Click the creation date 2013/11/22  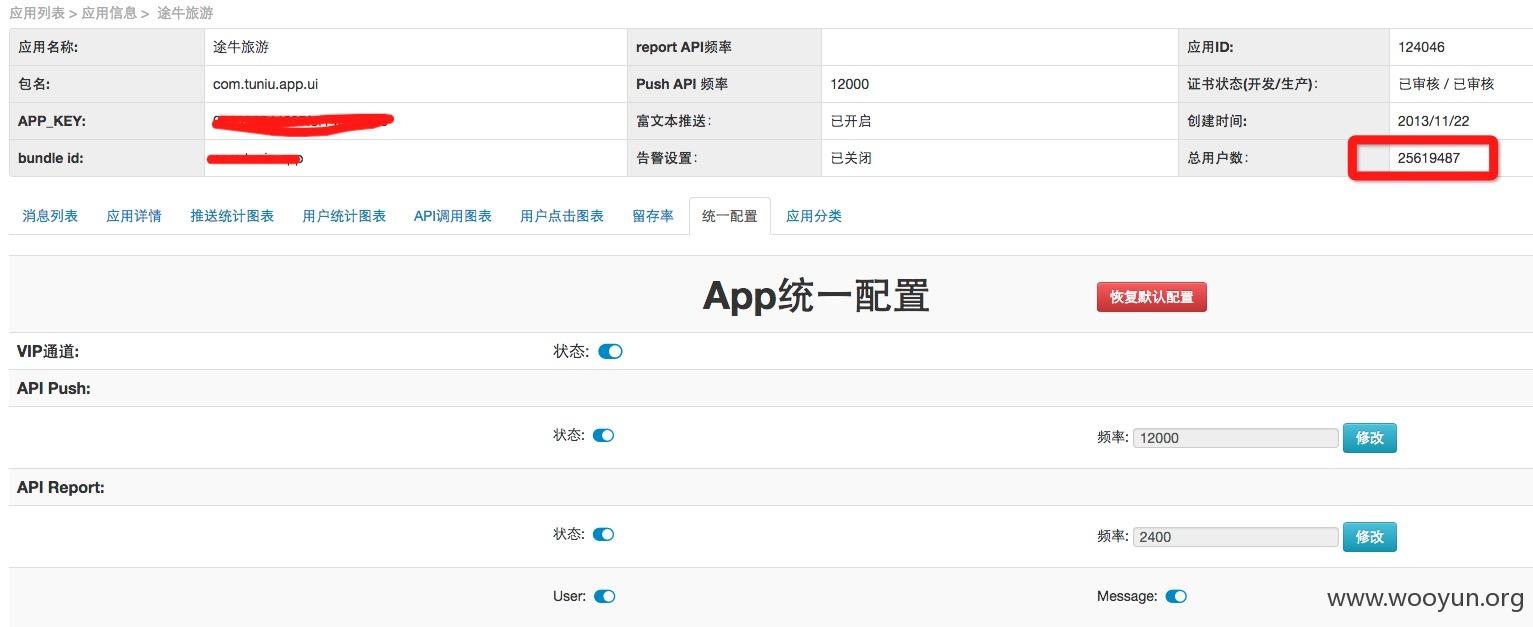[x=1435, y=121]
